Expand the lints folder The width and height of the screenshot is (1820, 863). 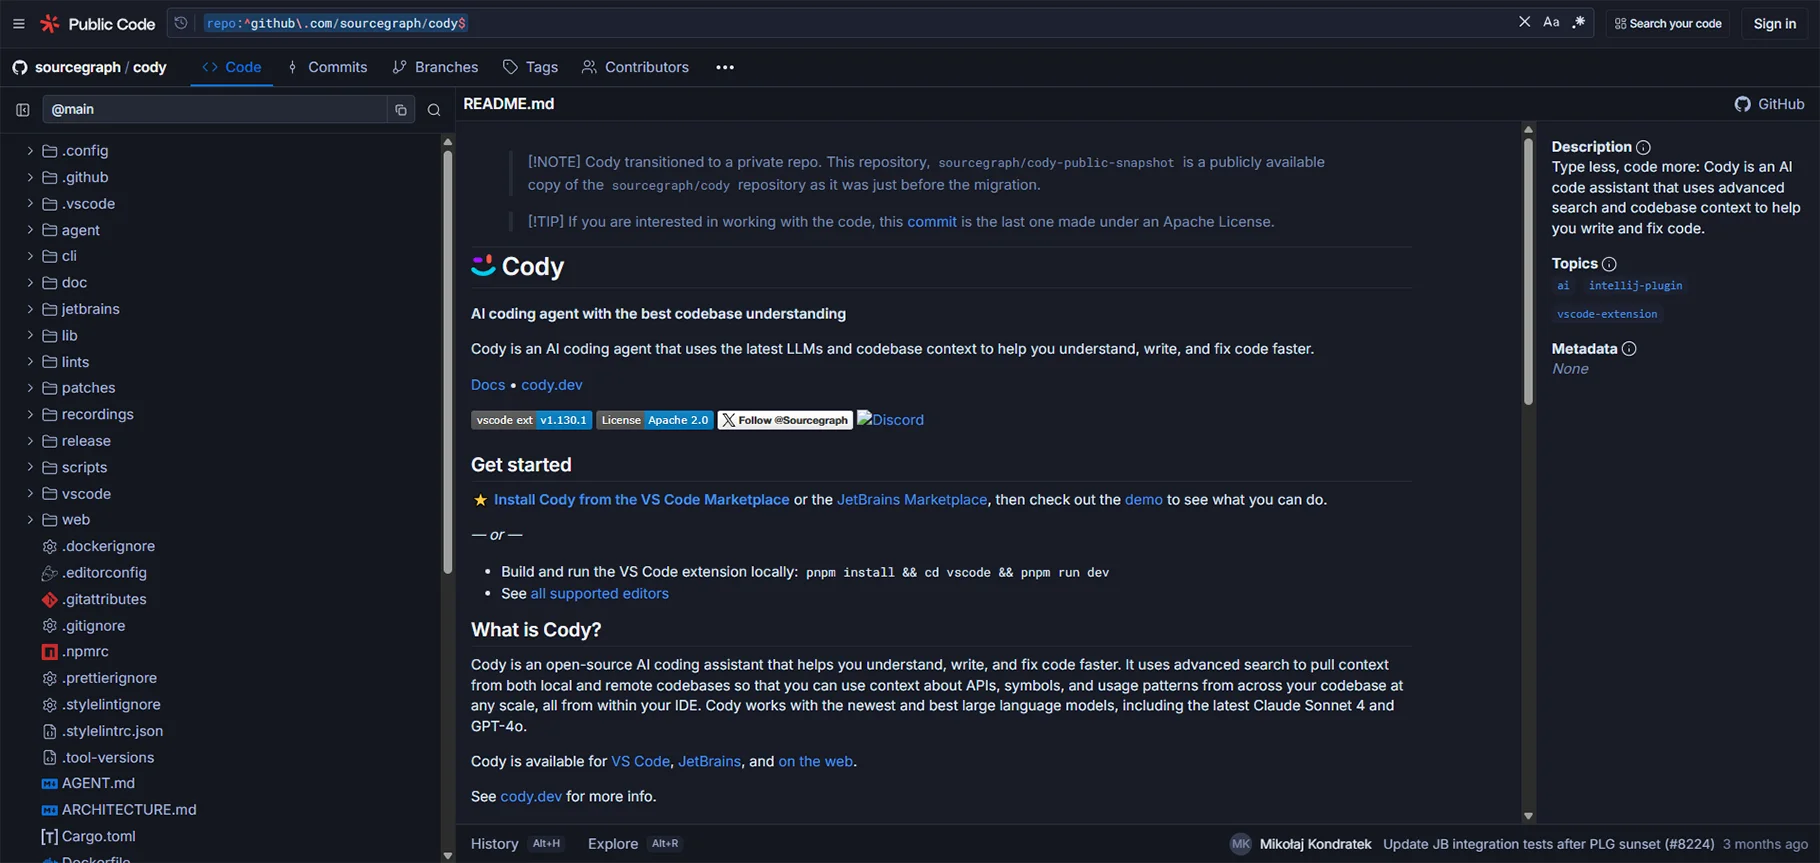point(30,362)
